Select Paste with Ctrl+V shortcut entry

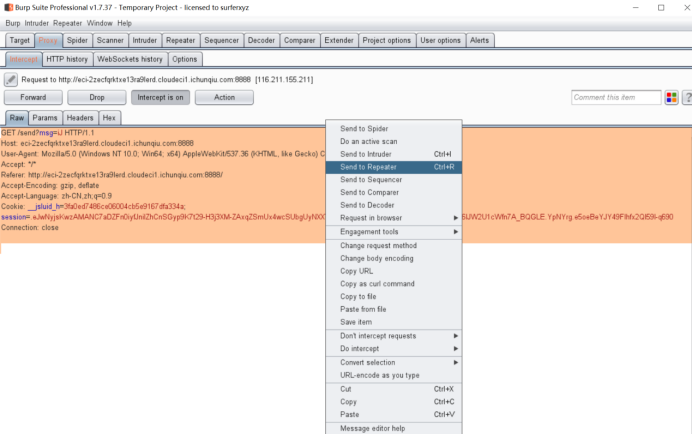[x=394, y=415]
